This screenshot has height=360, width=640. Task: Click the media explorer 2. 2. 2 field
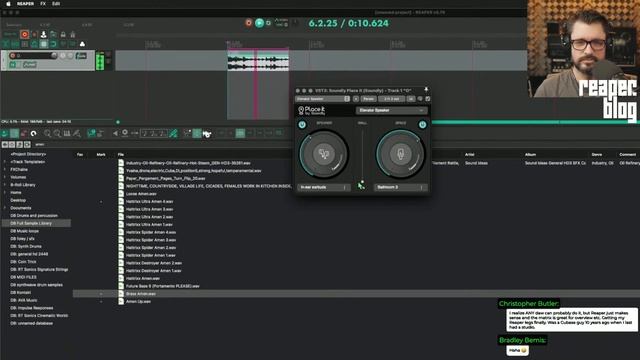[153, 133]
